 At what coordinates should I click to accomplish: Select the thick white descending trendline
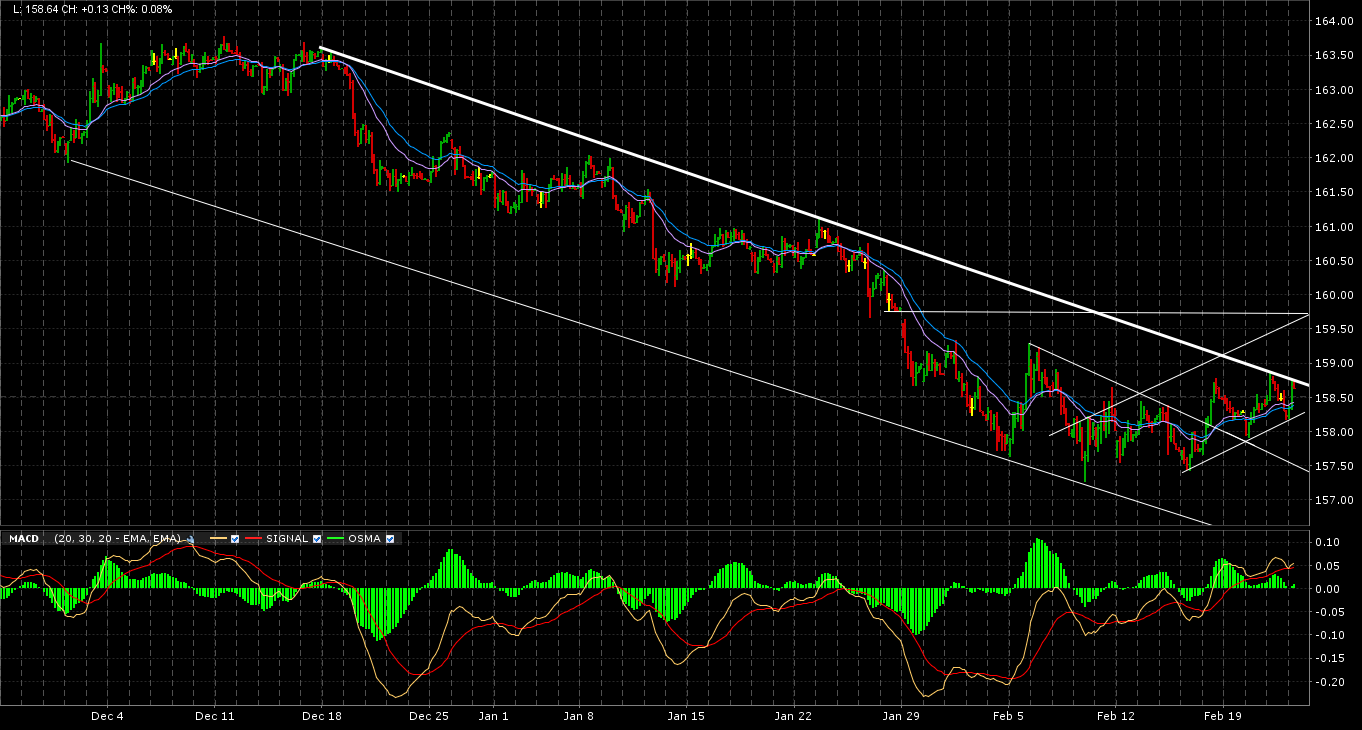814,216
